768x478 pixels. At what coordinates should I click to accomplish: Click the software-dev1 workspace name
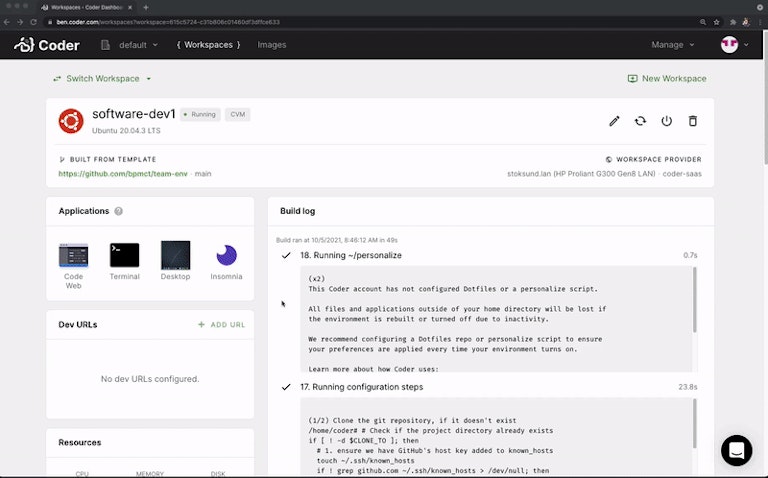(x=134, y=114)
